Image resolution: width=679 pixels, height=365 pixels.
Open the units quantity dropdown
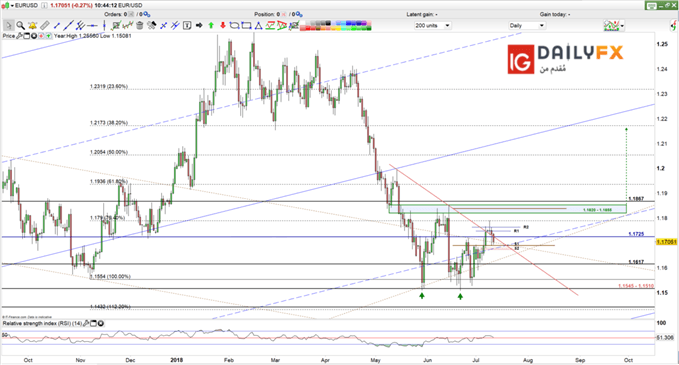(432, 26)
